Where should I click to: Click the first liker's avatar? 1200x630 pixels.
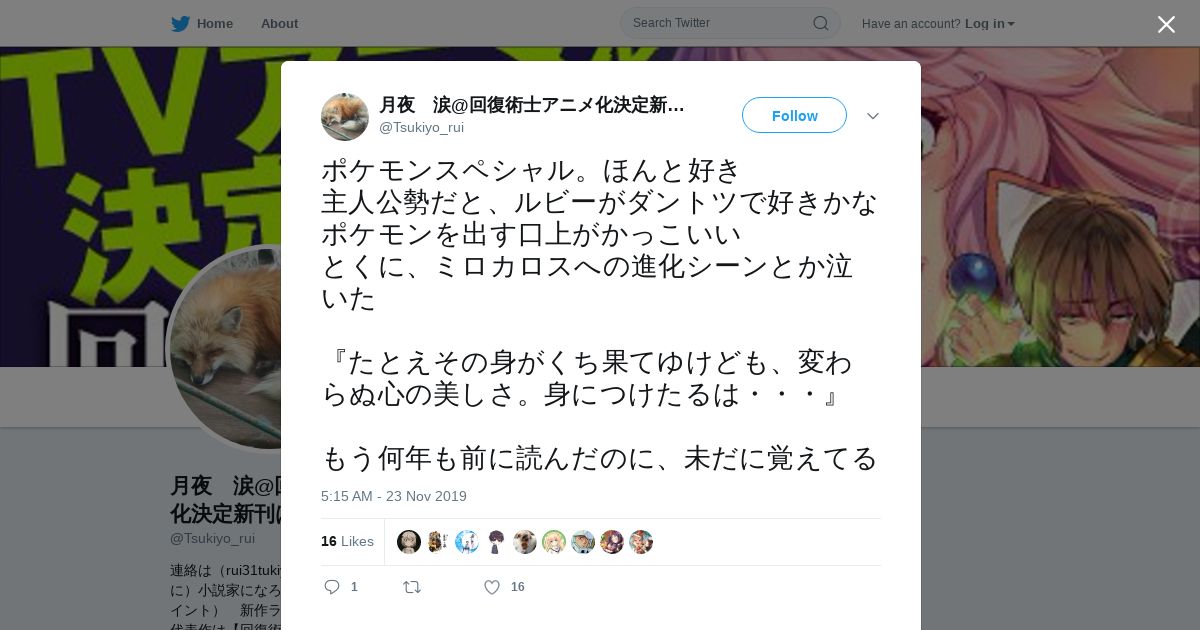[x=409, y=542]
